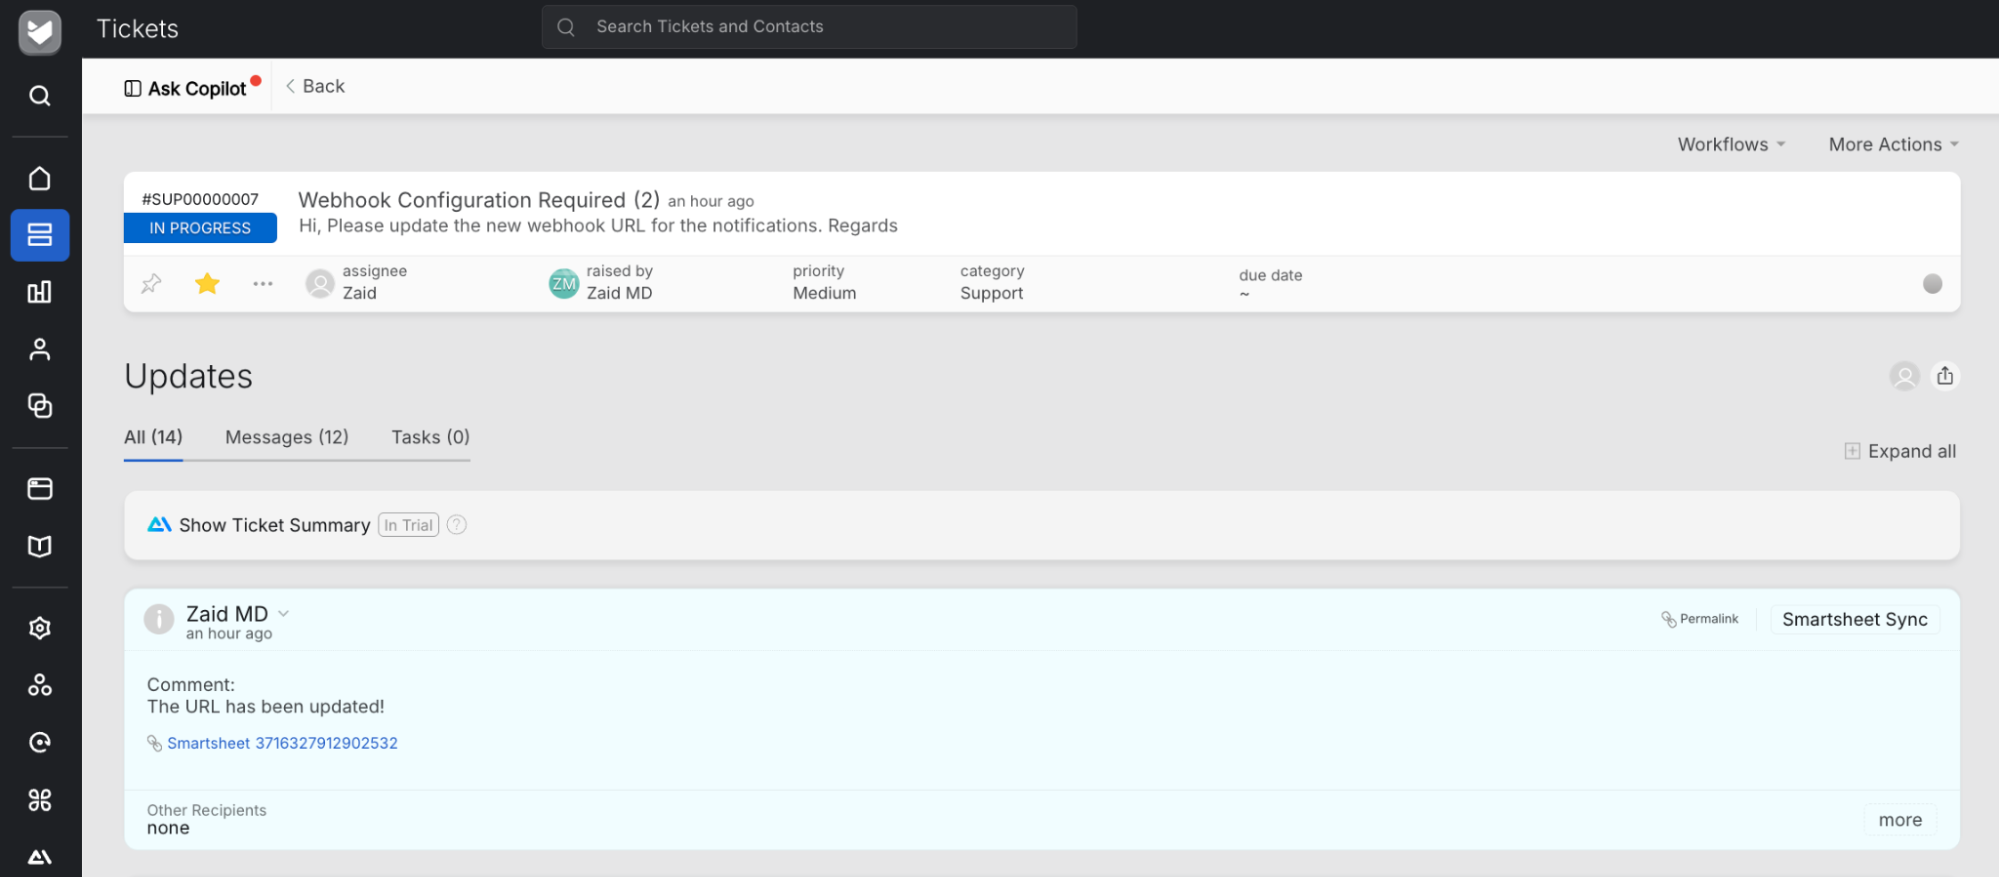Viewport: 1999px width, 877px height.
Task: Open the Reports chart sidebar icon
Action: point(40,292)
